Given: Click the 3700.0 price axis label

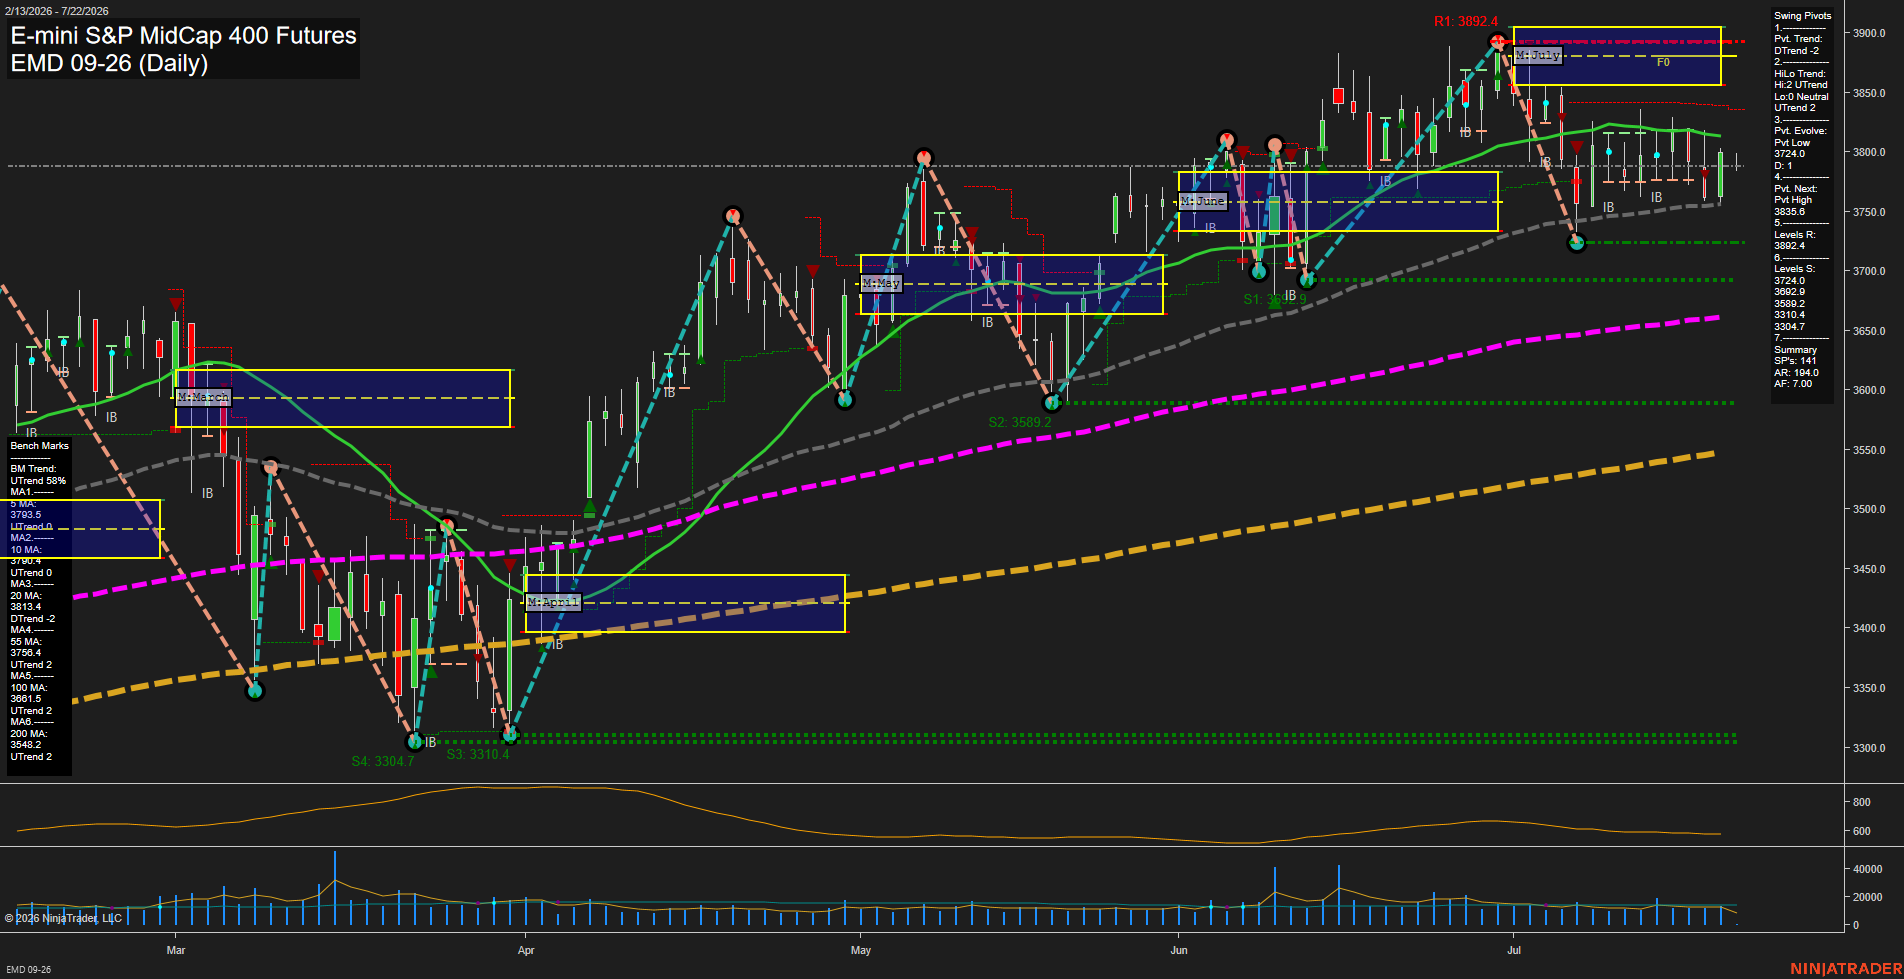Looking at the screenshot, I should (x=1869, y=271).
